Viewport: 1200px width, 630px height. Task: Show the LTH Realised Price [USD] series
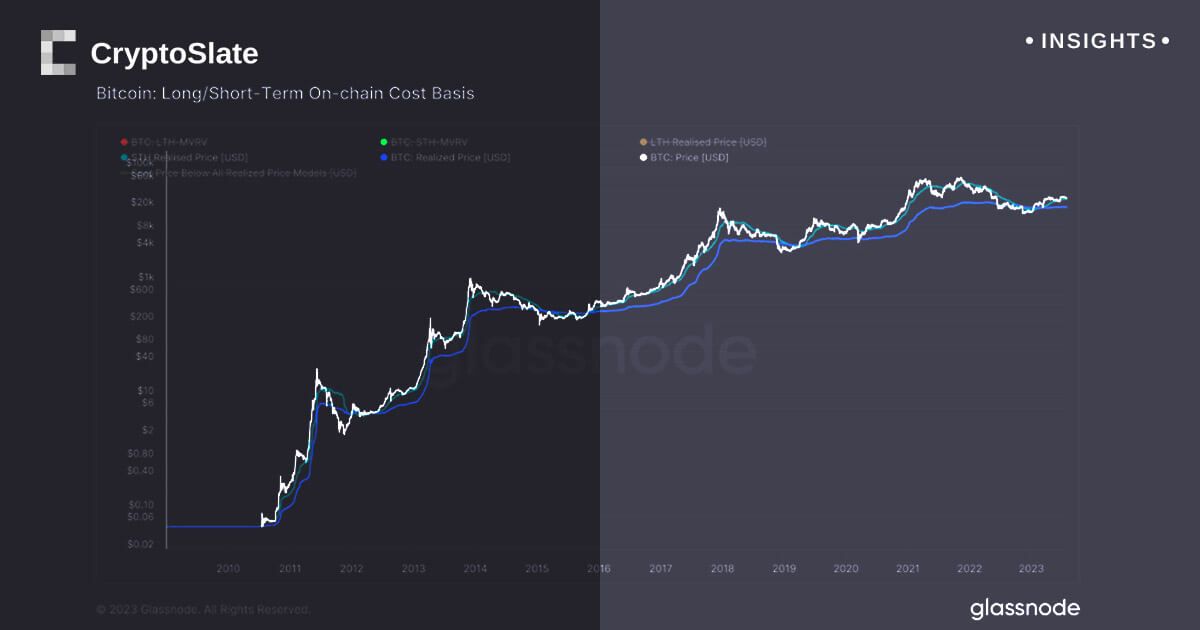coord(708,142)
